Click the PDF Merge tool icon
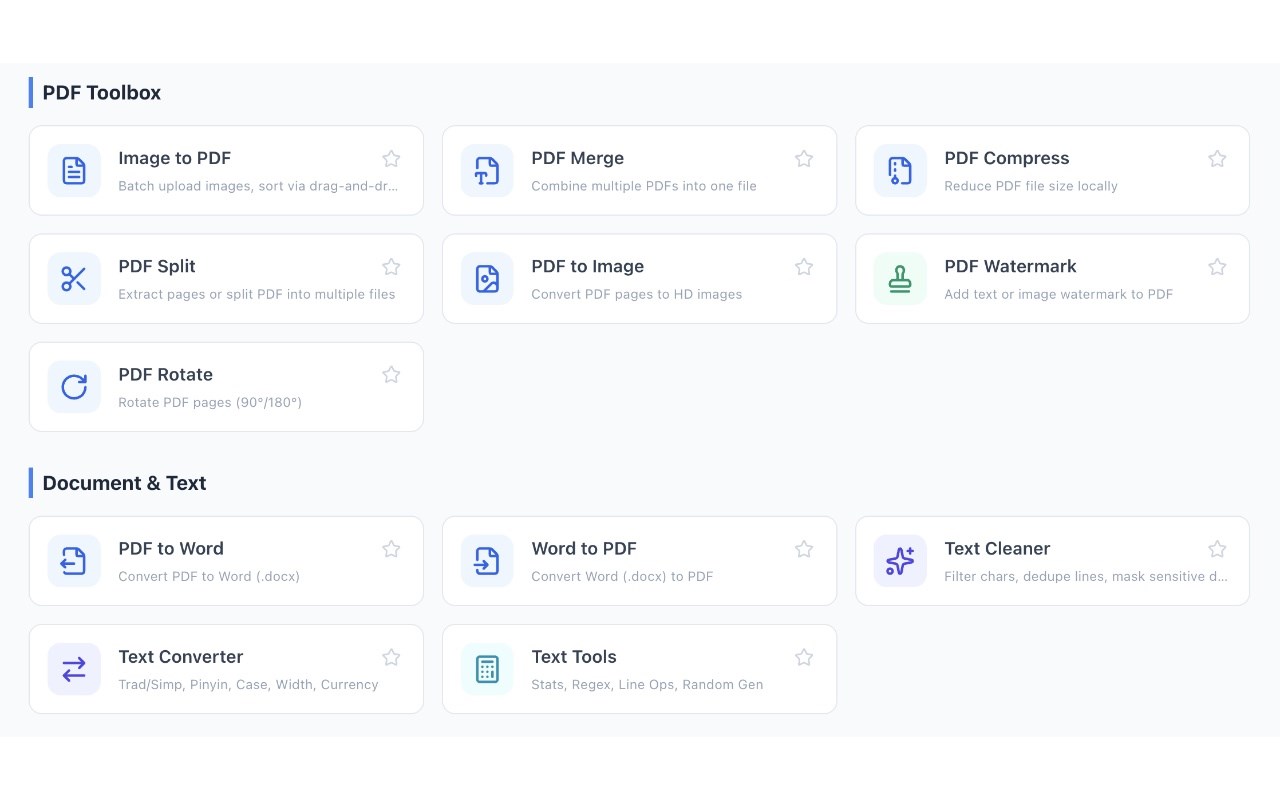Image resolution: width=1280 pixels, height=800 pixels. coord(487,170)
